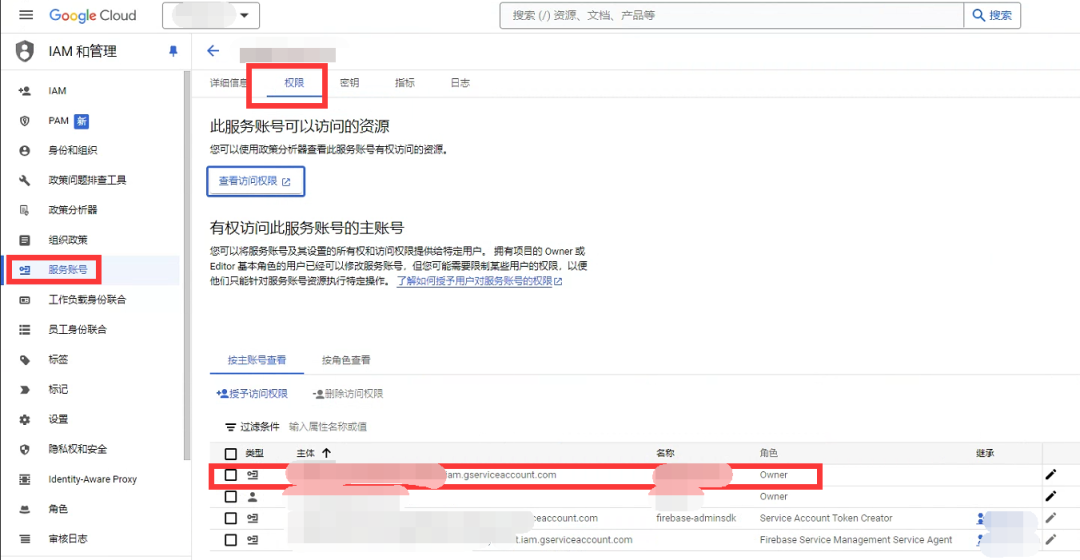Switch to the 权限 tab
The width and height of the screenshot is (1080, 560).
(294, 83)
